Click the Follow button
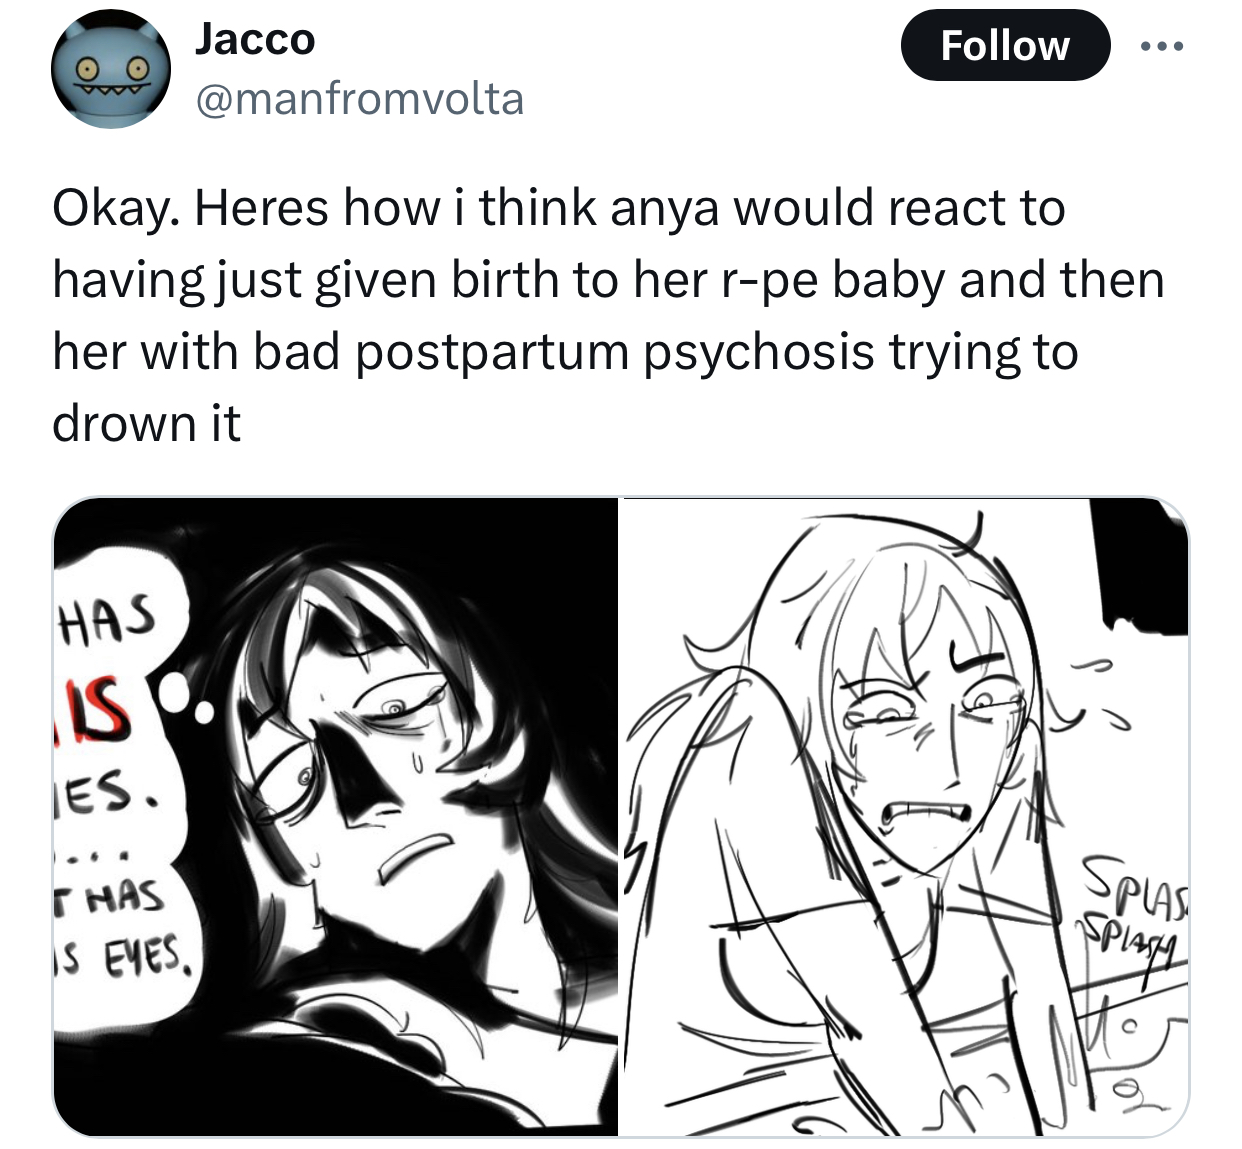 point(1005,45)
